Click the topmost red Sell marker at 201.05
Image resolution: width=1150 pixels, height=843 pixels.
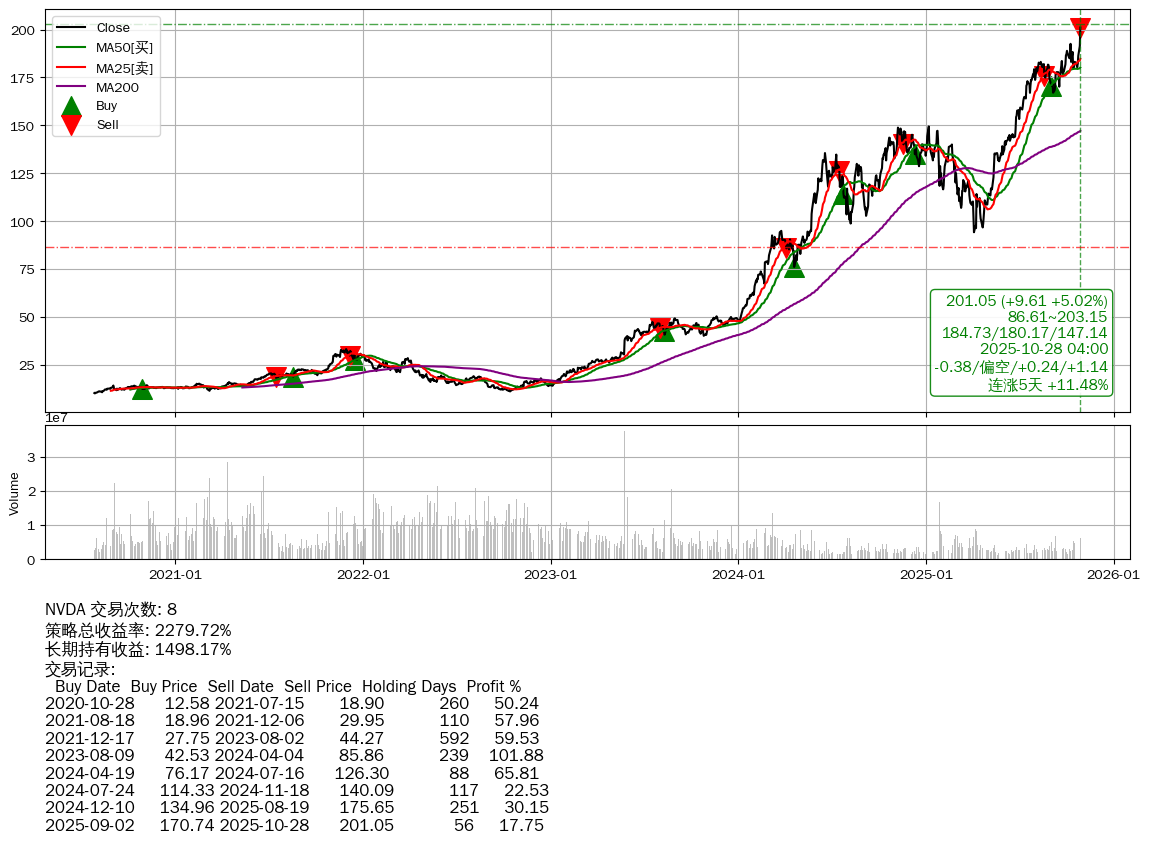pyautogui.click(x=1080, y=27)
